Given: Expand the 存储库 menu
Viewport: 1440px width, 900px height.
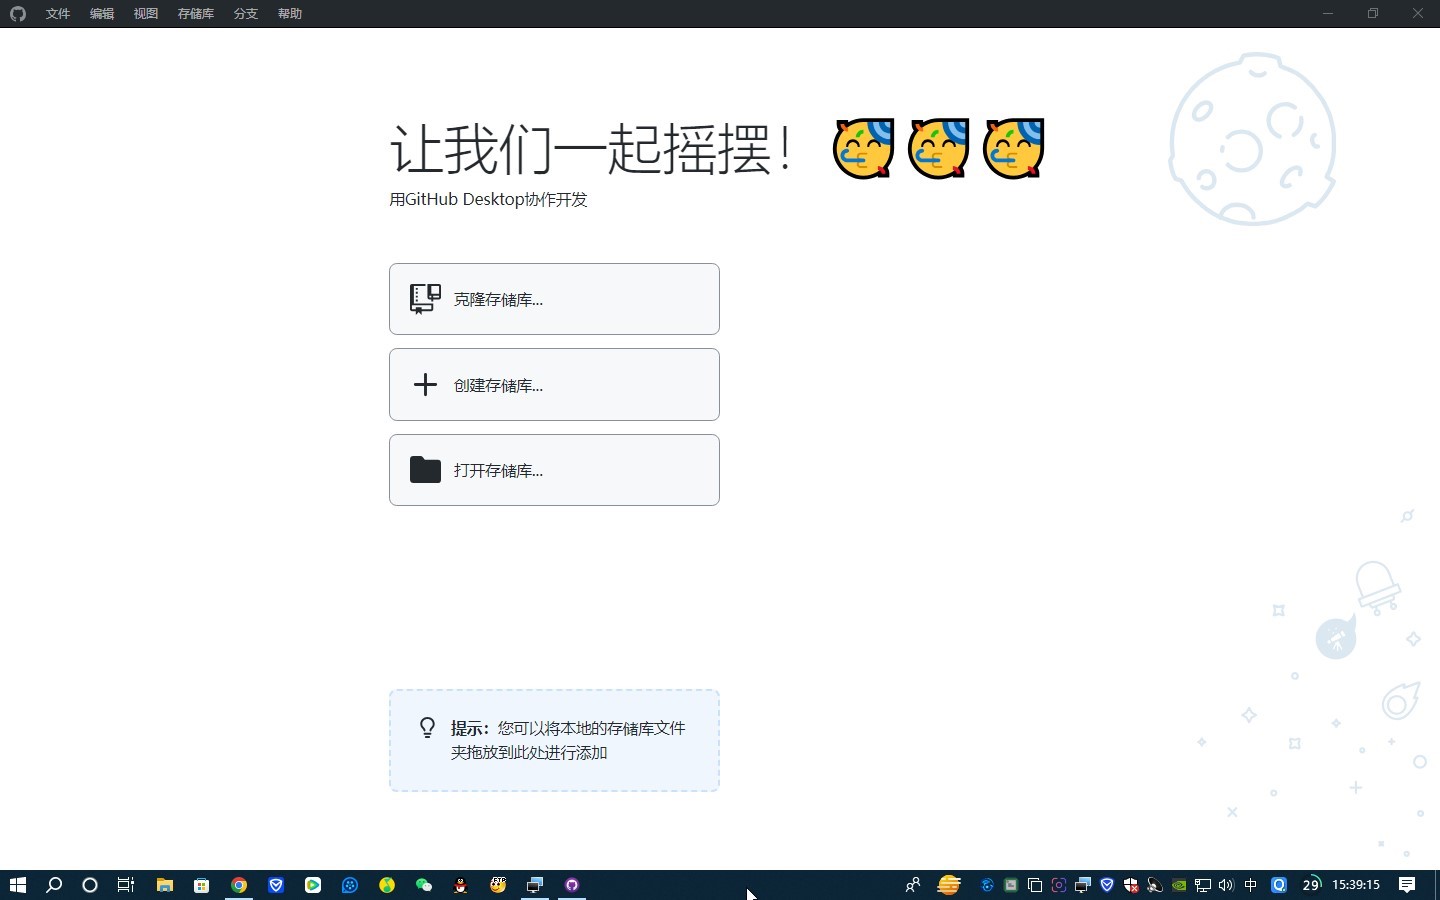Looking at the screenshot, I should tap(196, 14).
